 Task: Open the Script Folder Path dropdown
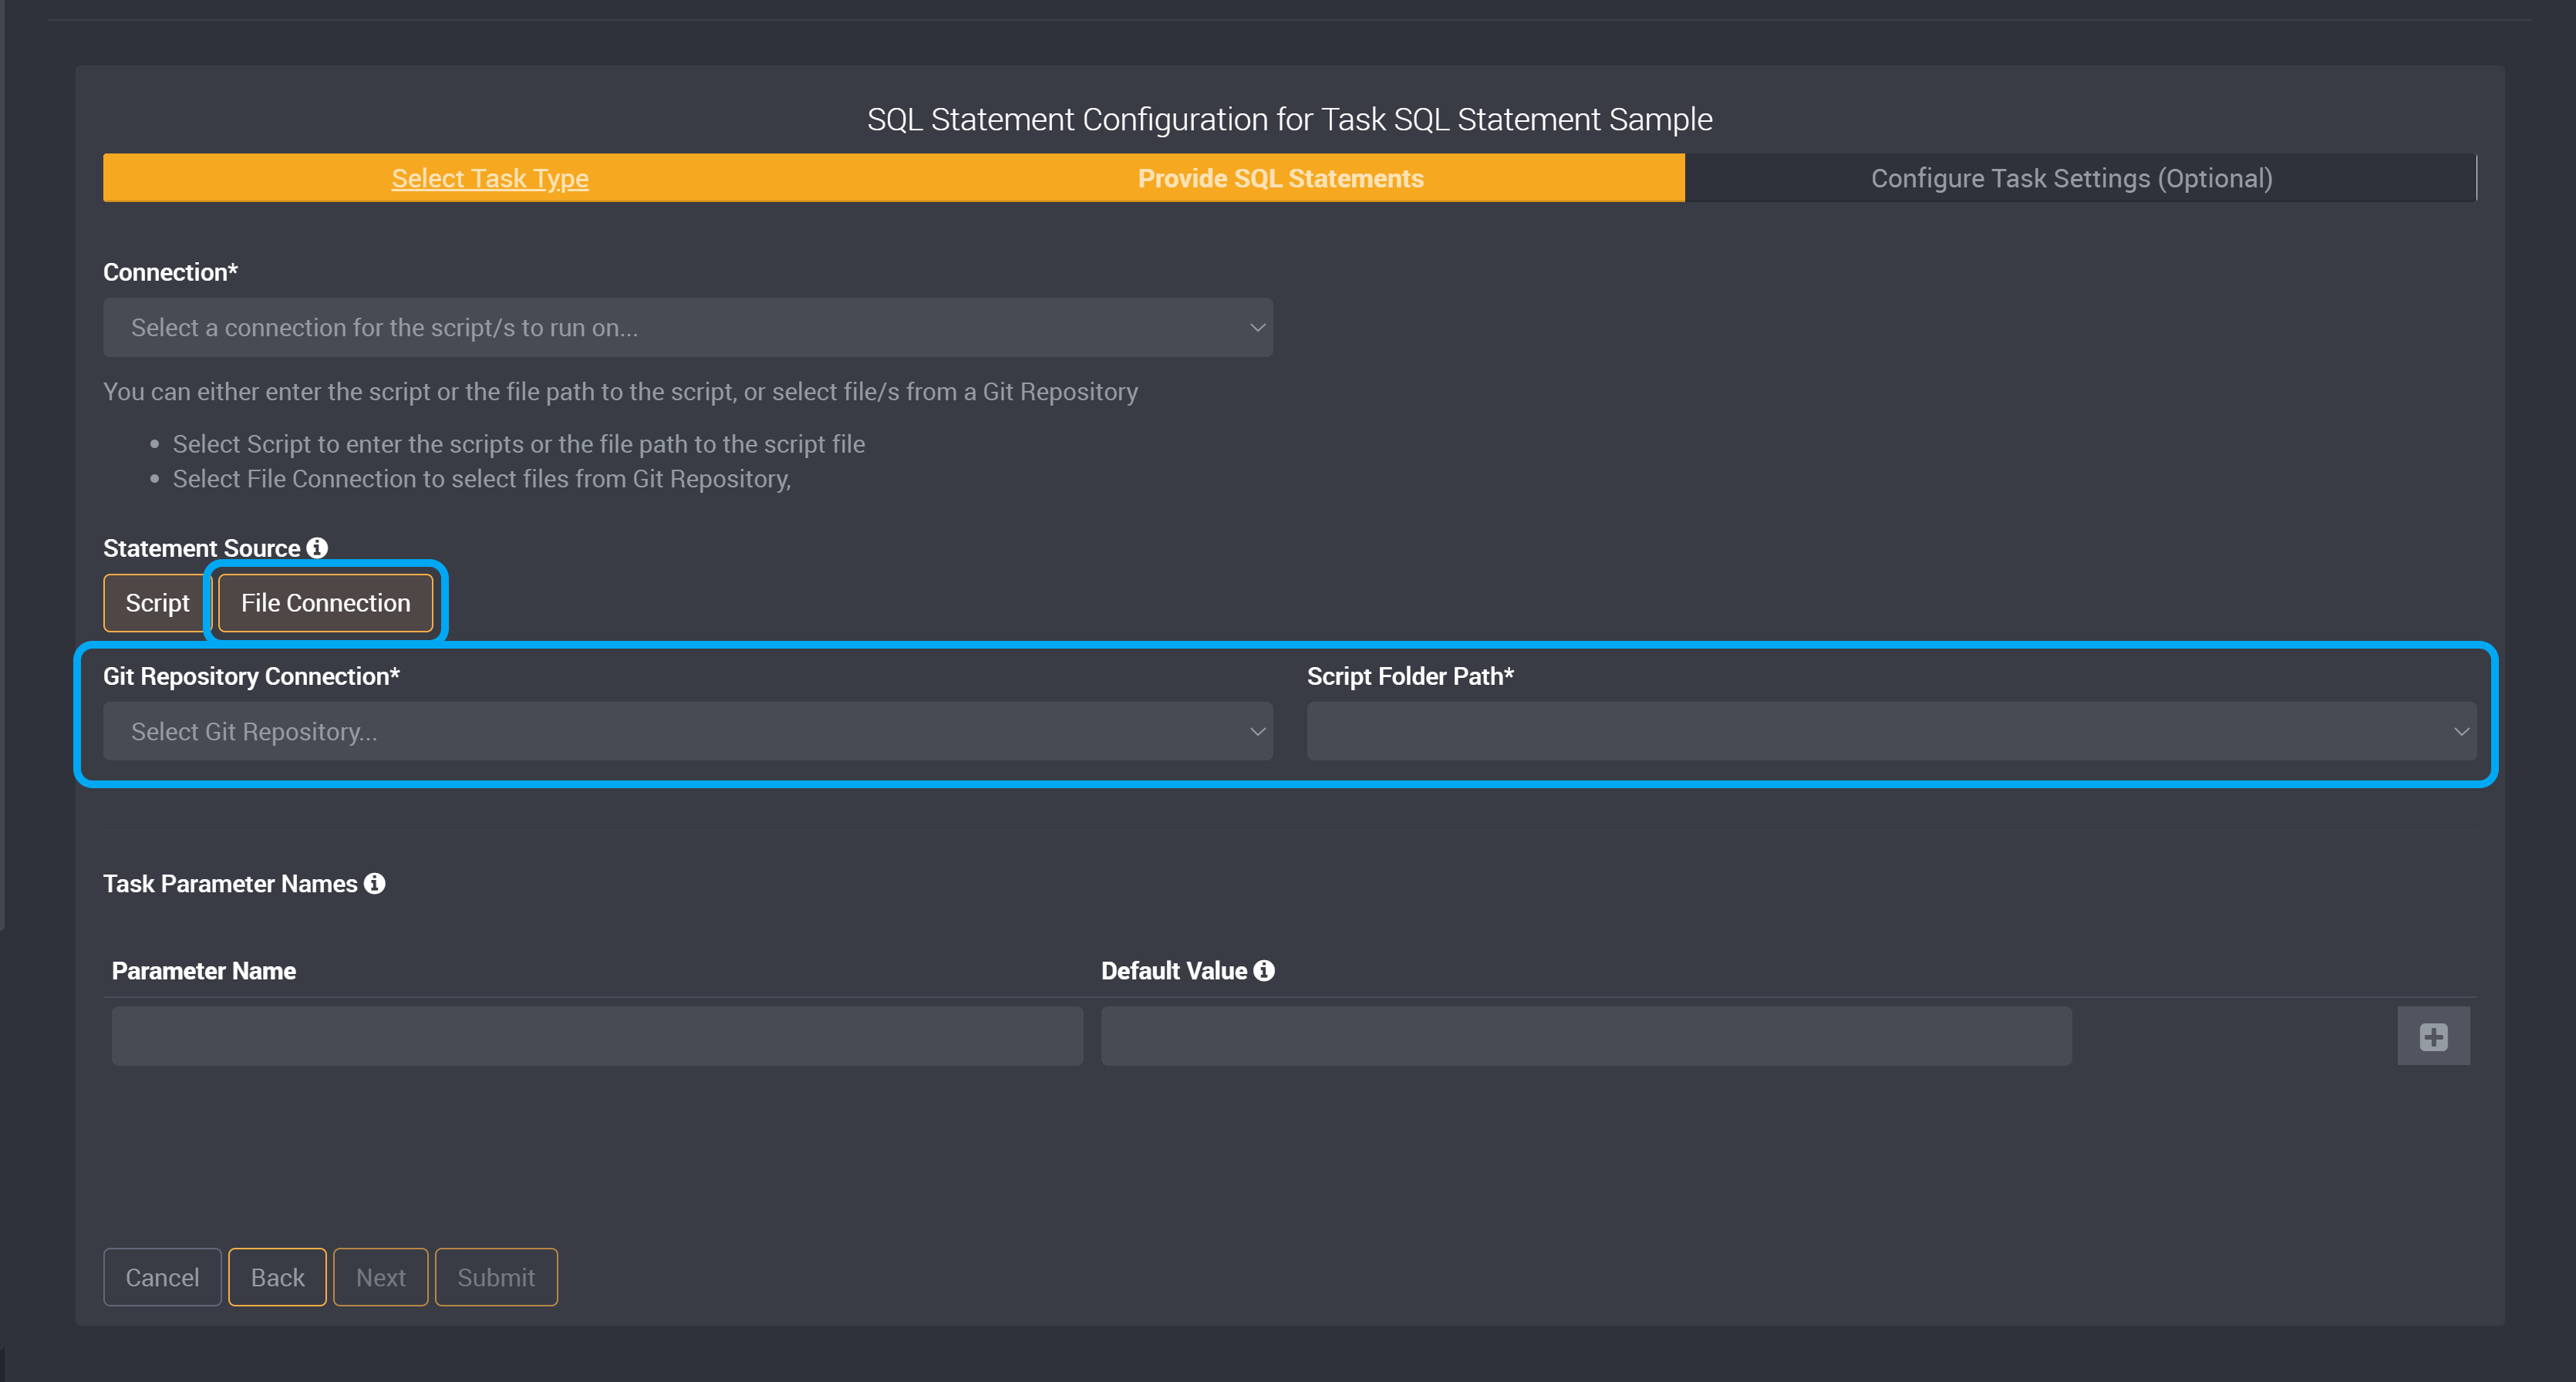1891,732
